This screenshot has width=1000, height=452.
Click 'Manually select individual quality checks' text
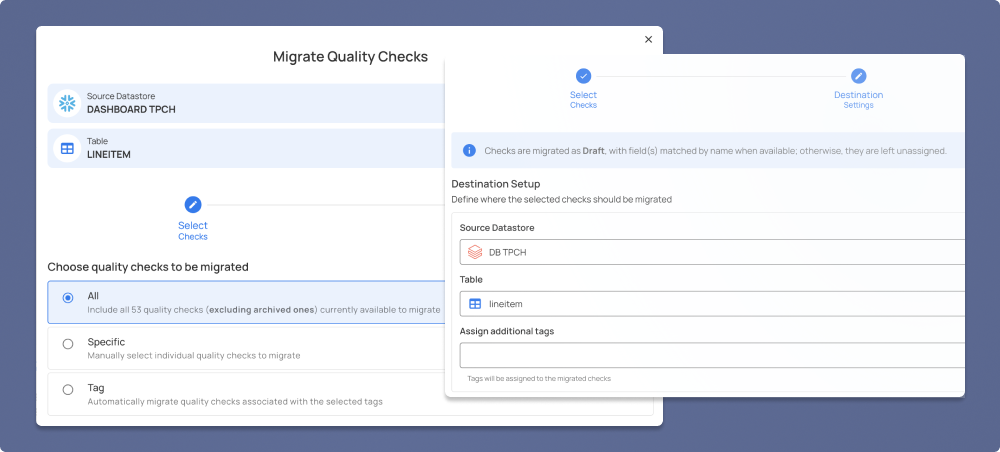tap(194, 356)
